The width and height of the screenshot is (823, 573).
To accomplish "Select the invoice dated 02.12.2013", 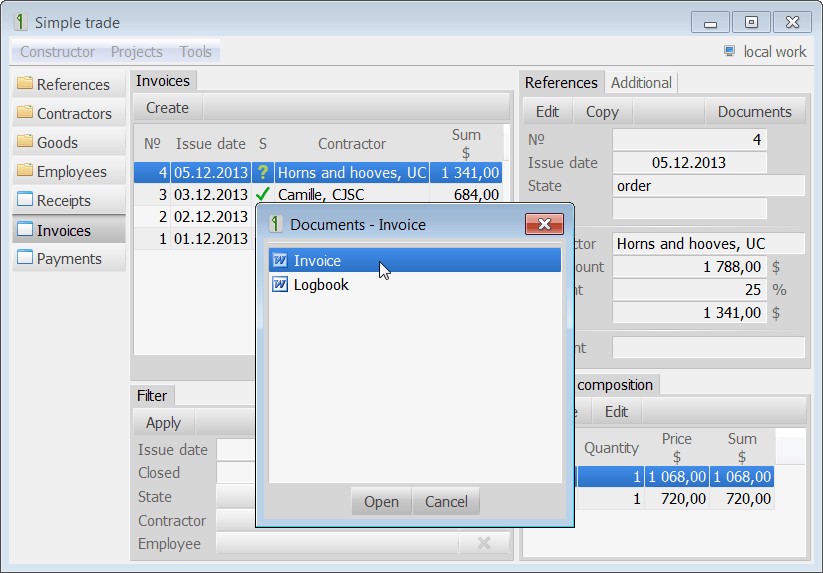I will coord(194,216).
